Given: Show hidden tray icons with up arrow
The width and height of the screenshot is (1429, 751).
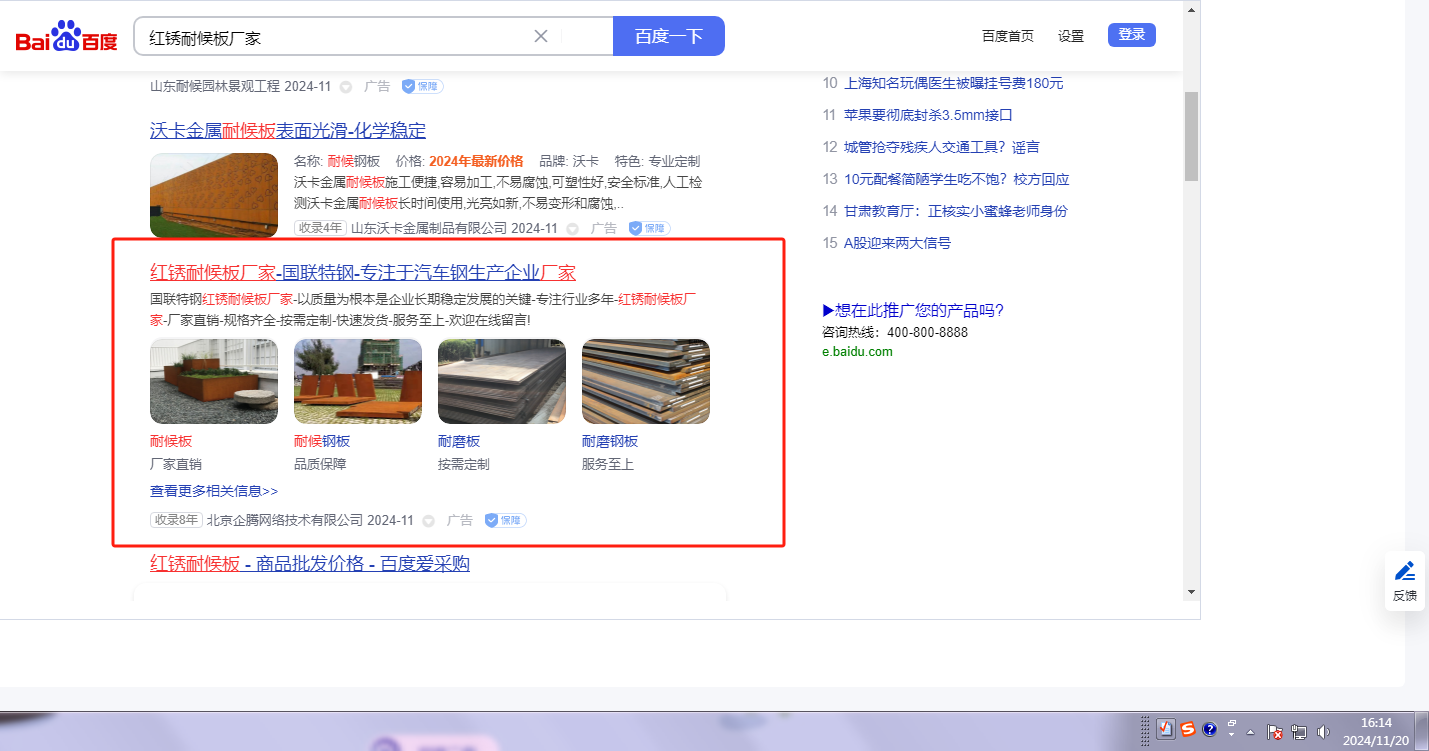Looking at the screenshot, I should [1250, 732].
